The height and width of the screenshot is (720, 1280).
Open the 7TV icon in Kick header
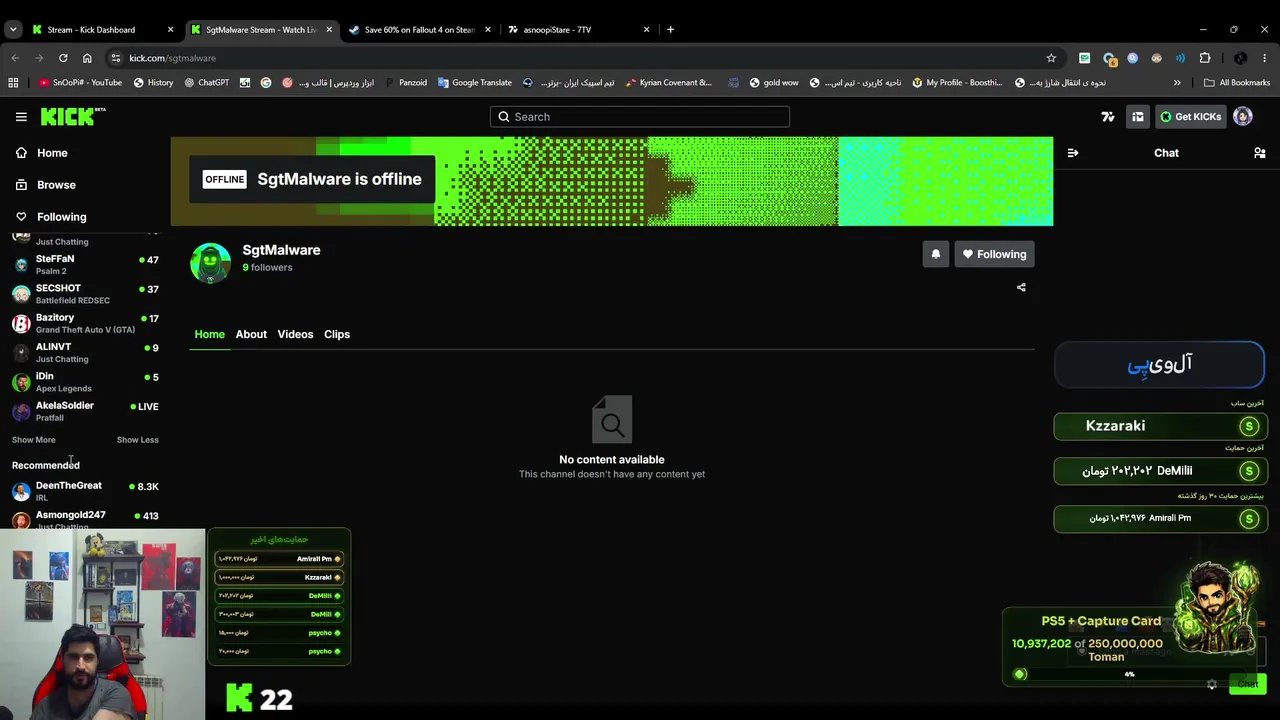(1108, 117)
